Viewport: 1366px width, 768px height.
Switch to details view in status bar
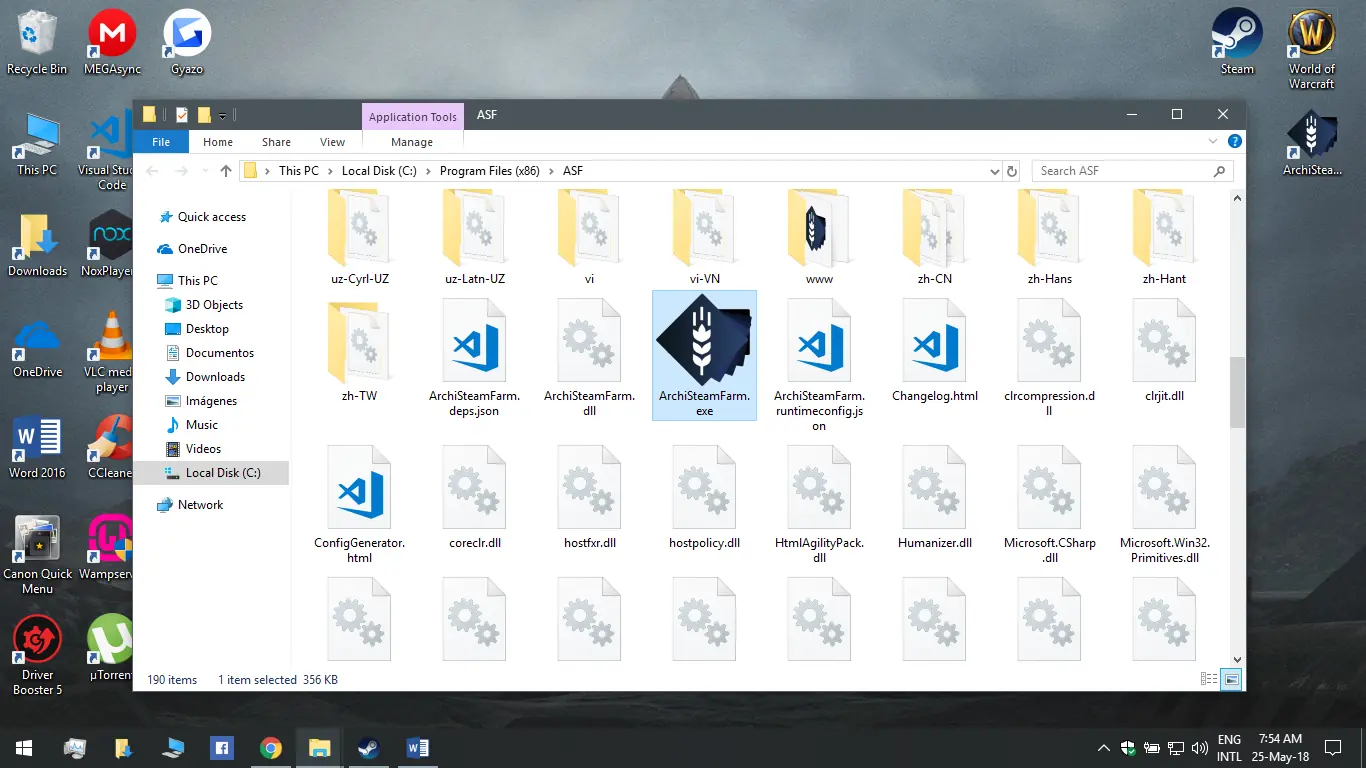1209,680
